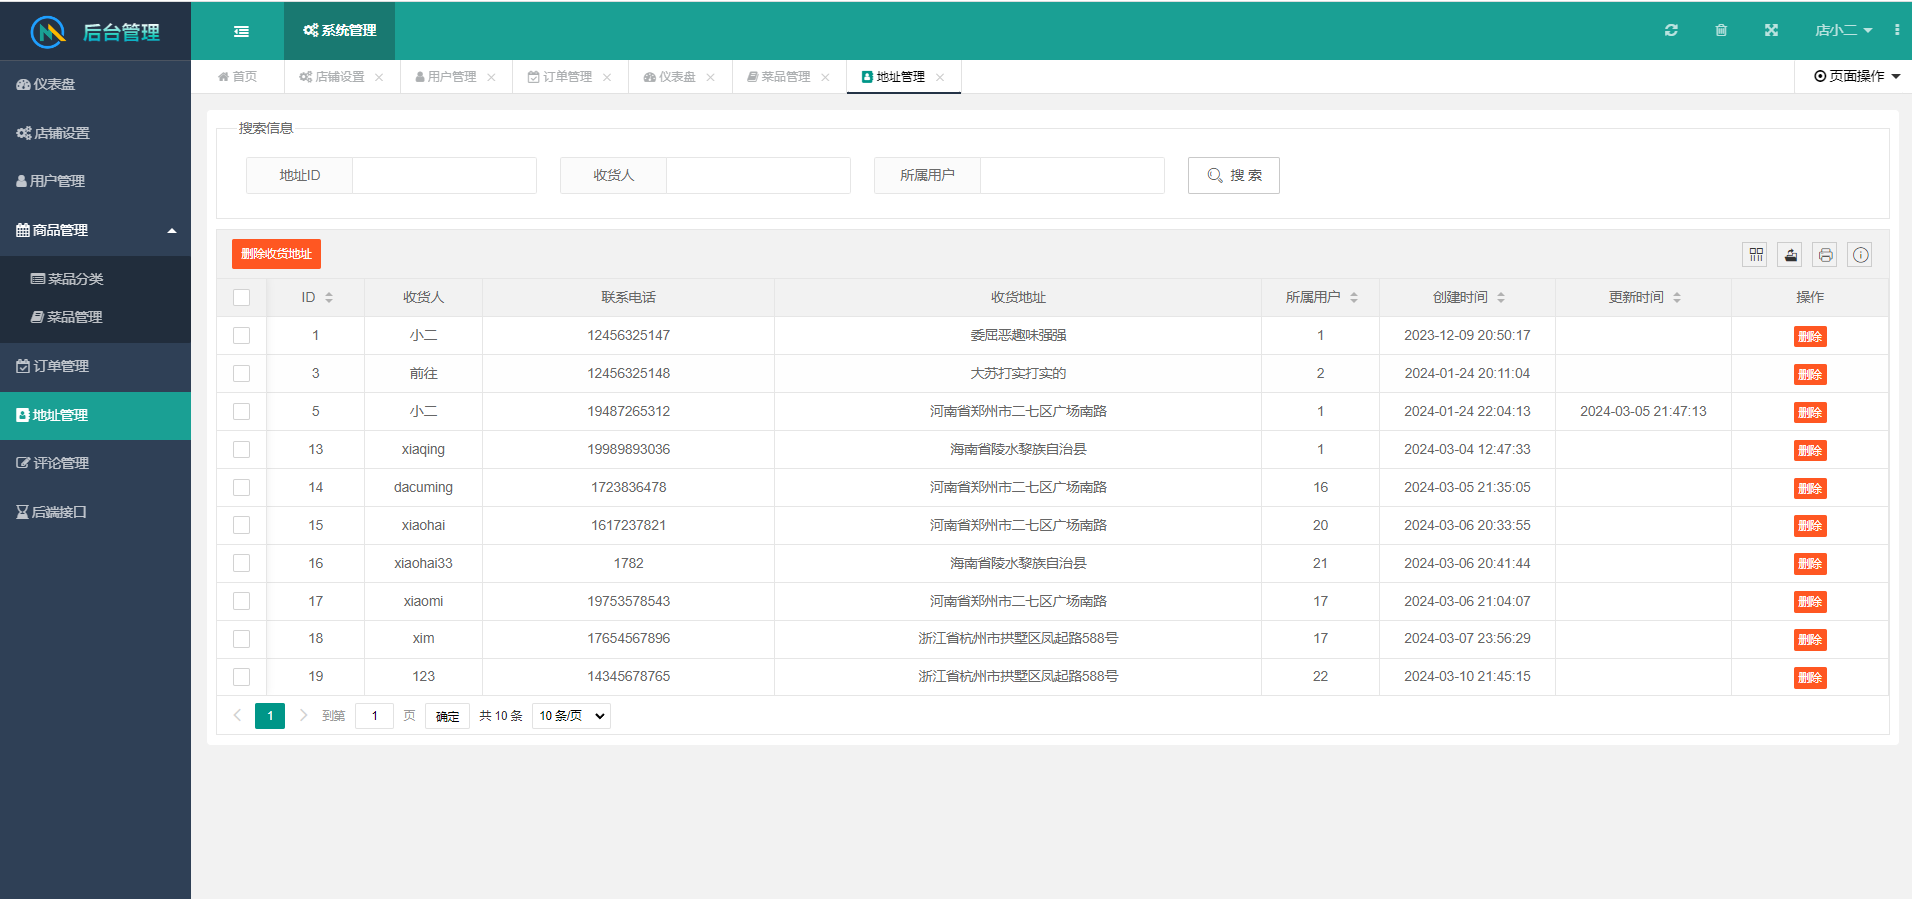Click the print table icon

(1826, 255)
